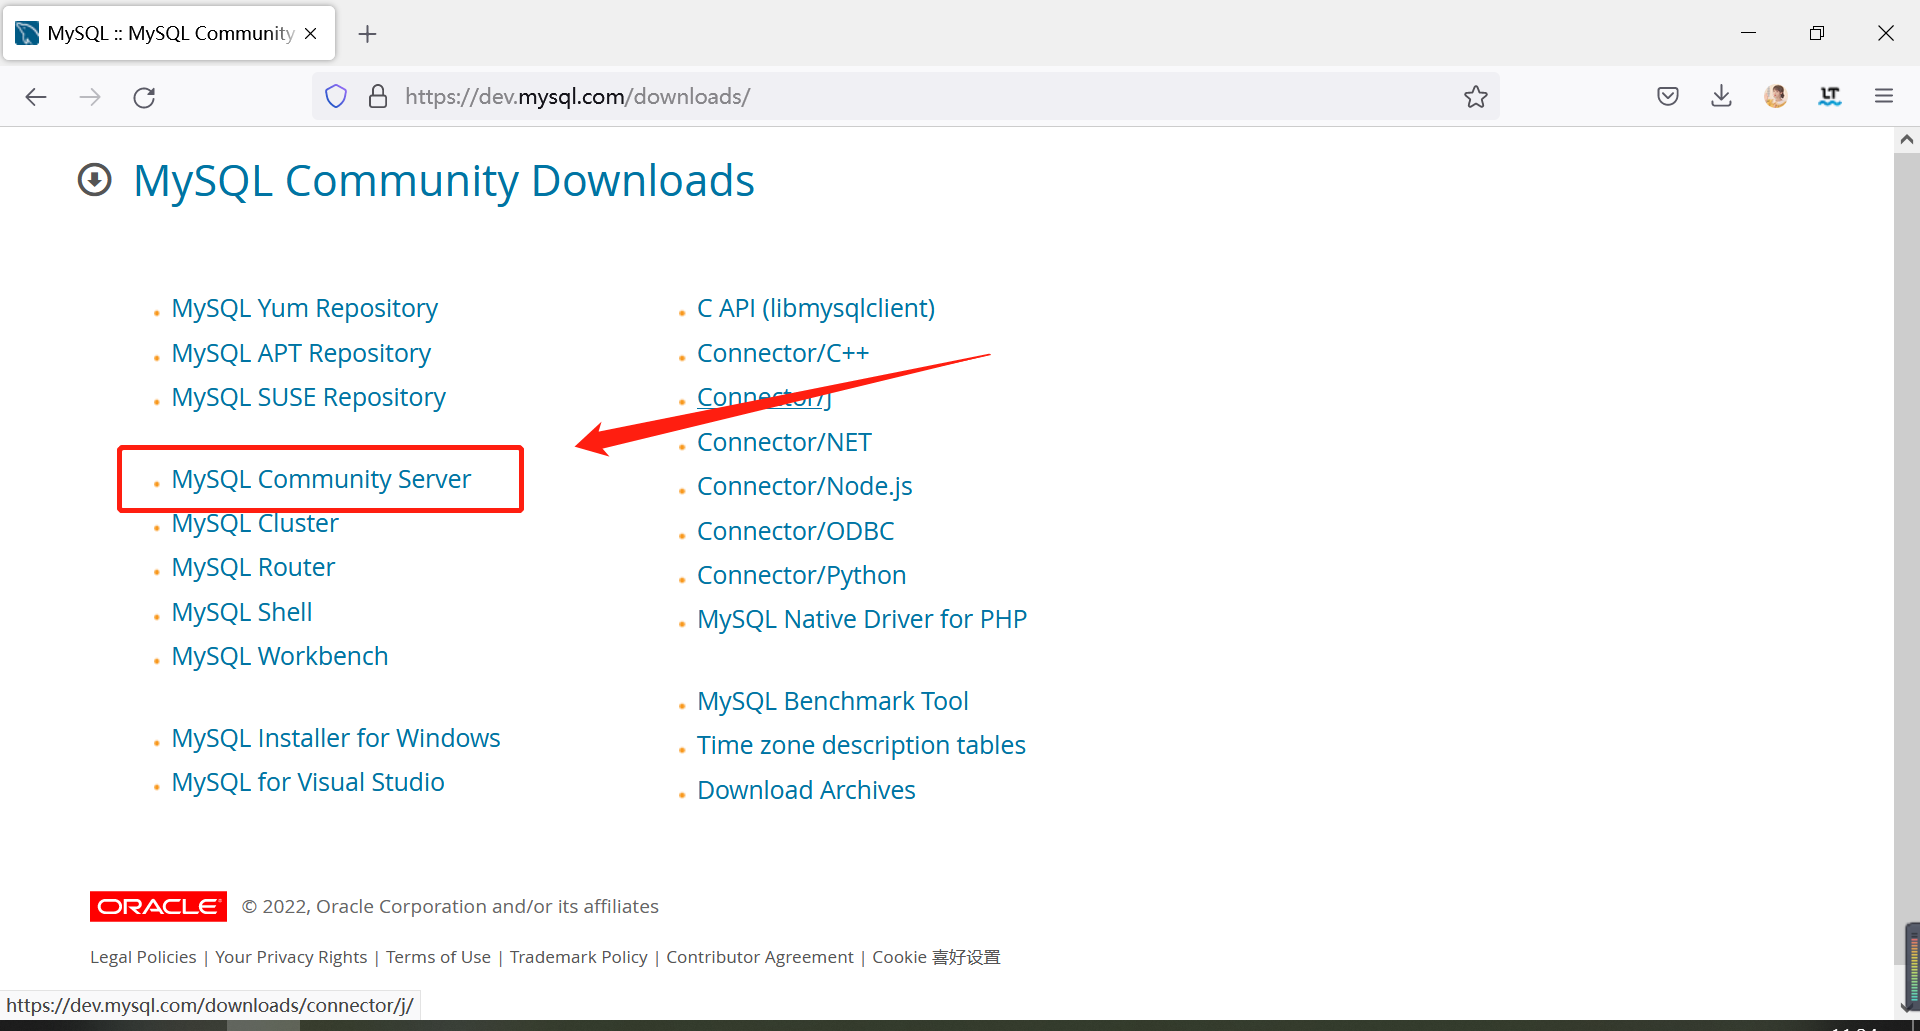The height and width of the screenshot is (1031, 1920).
Task: Open Connector/NET link
Action: coord(784,442)
